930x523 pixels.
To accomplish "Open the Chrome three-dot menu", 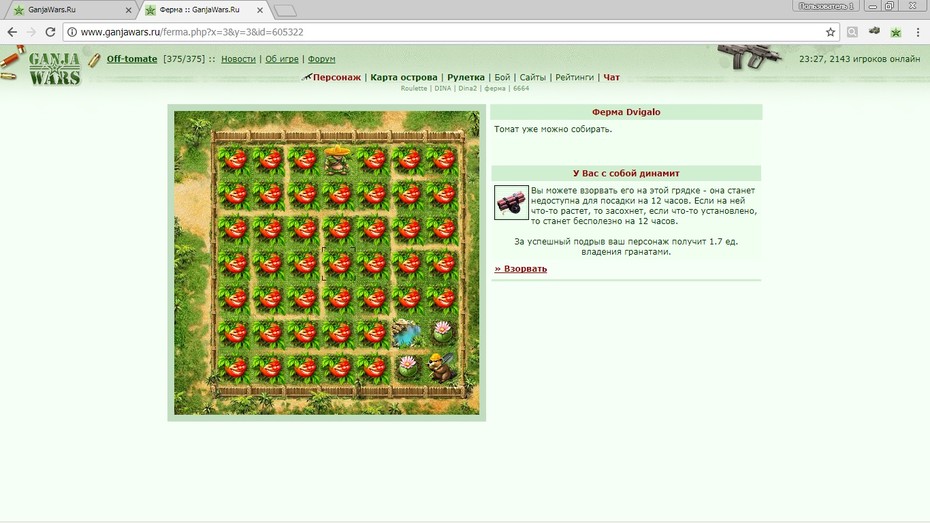I will pyautogui.click(x=918, y=32).
